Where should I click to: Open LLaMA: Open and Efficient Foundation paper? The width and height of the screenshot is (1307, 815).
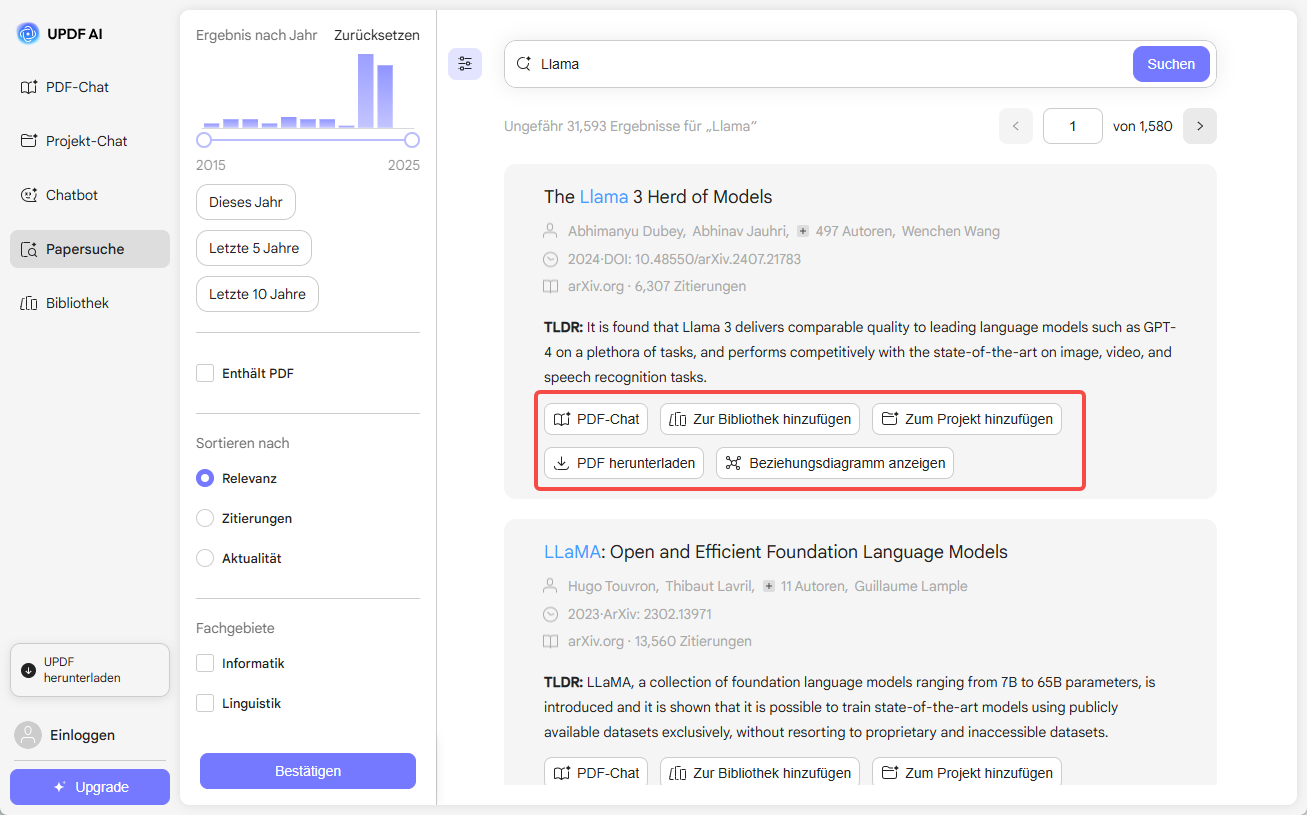776,551
